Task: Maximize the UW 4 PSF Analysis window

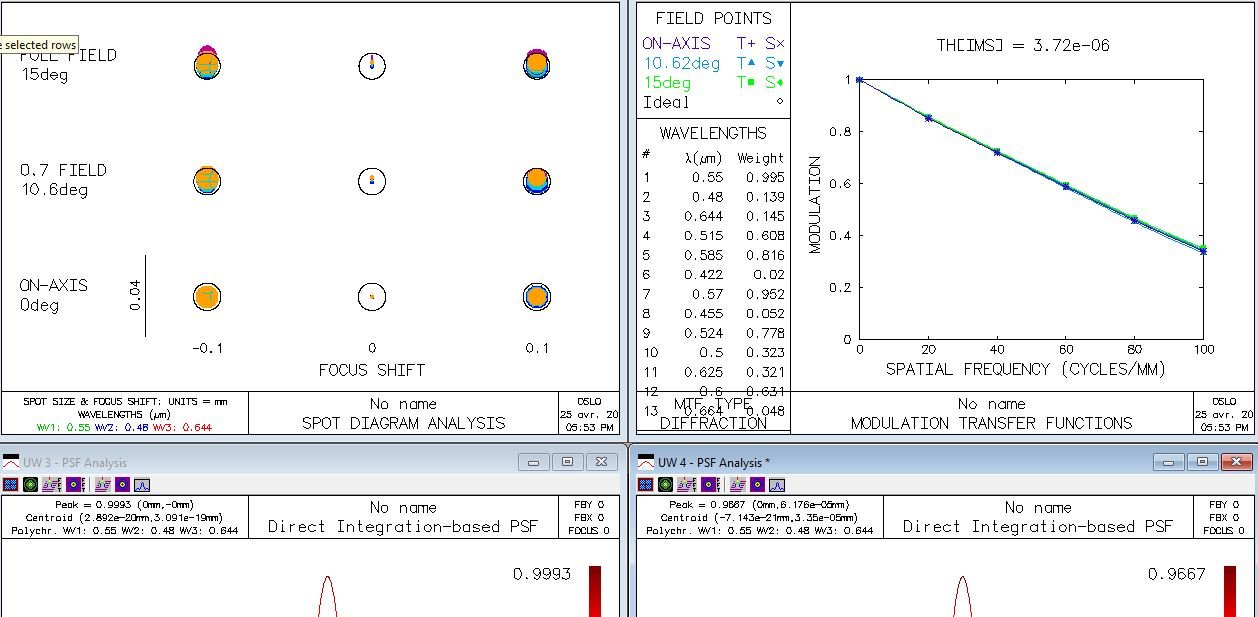Action: 1202,462
